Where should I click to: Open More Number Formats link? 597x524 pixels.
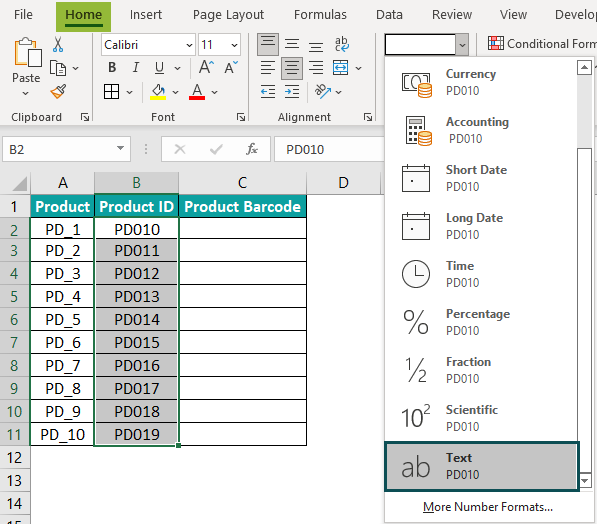(x=488, y=507)
